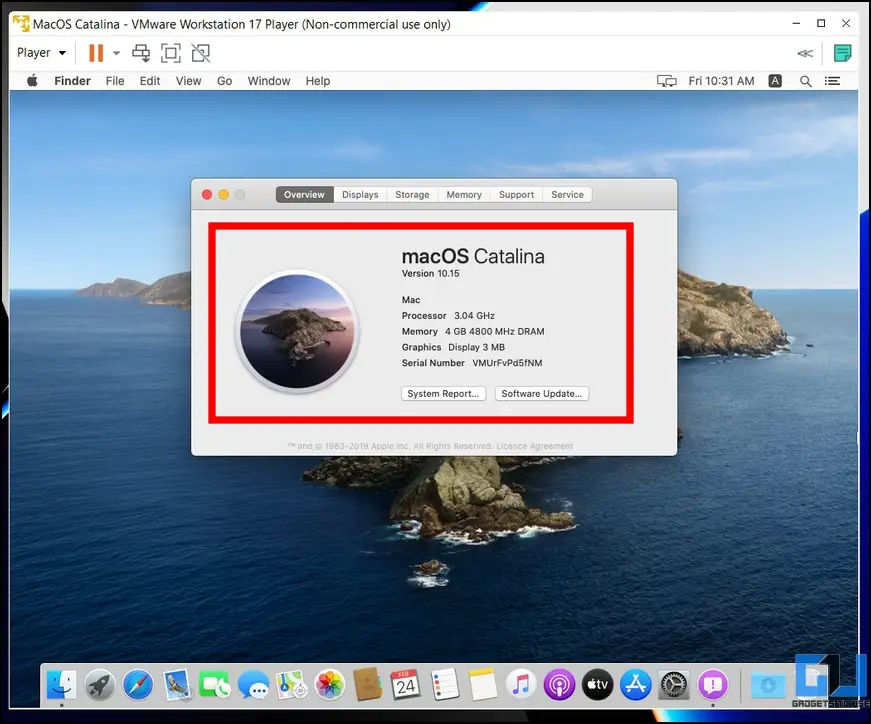
Task: Open the Player dropdown menu
Action: point(41,53)
